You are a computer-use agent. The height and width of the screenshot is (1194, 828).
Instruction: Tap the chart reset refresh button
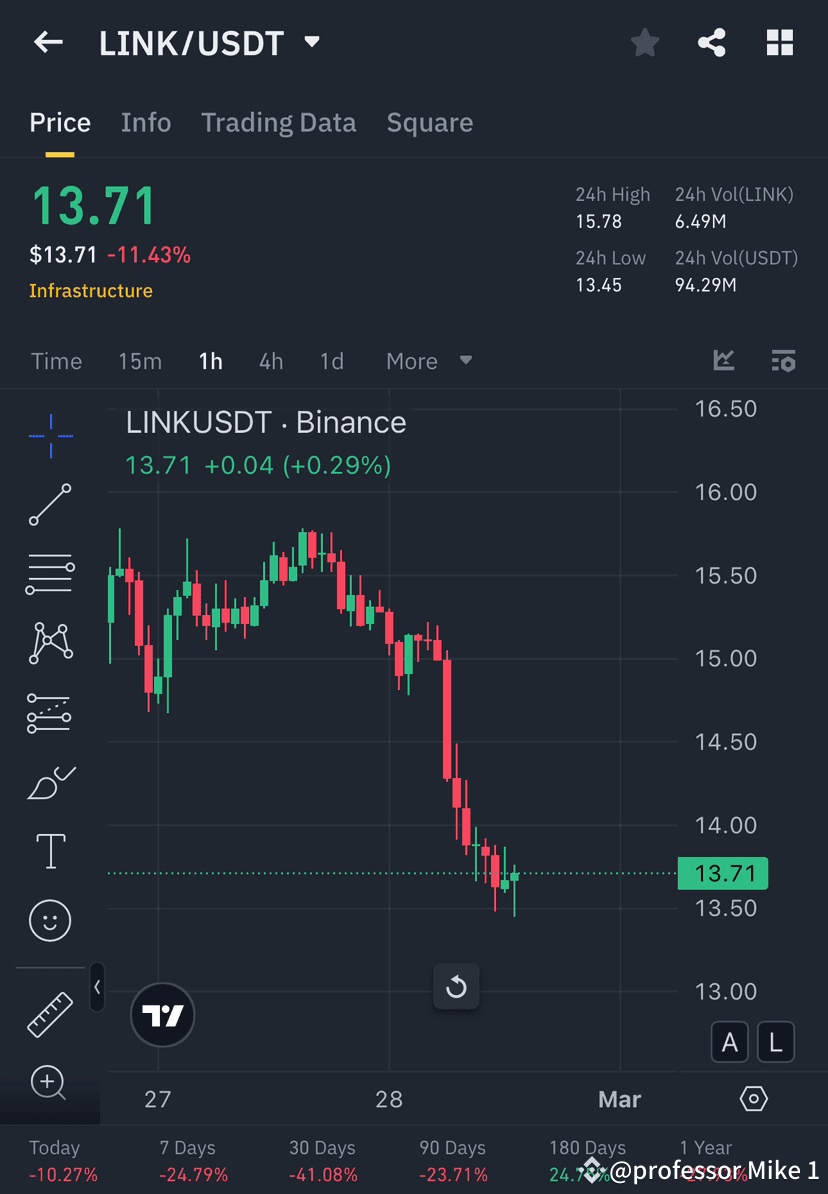click(x=456, y=987)
